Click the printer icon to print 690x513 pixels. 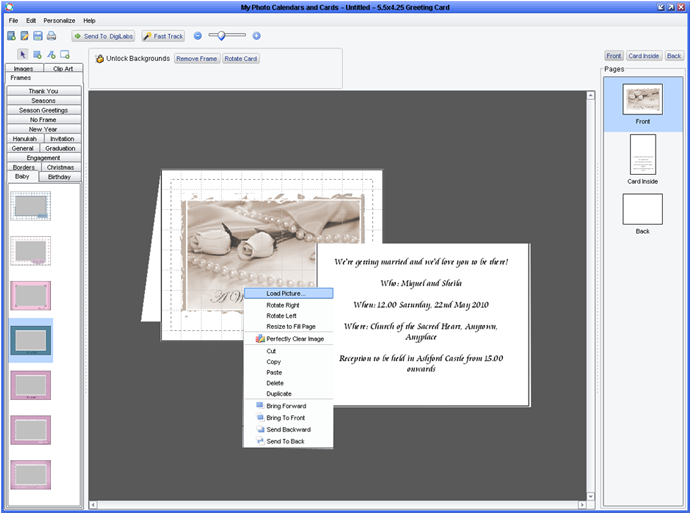coord(51,36)
